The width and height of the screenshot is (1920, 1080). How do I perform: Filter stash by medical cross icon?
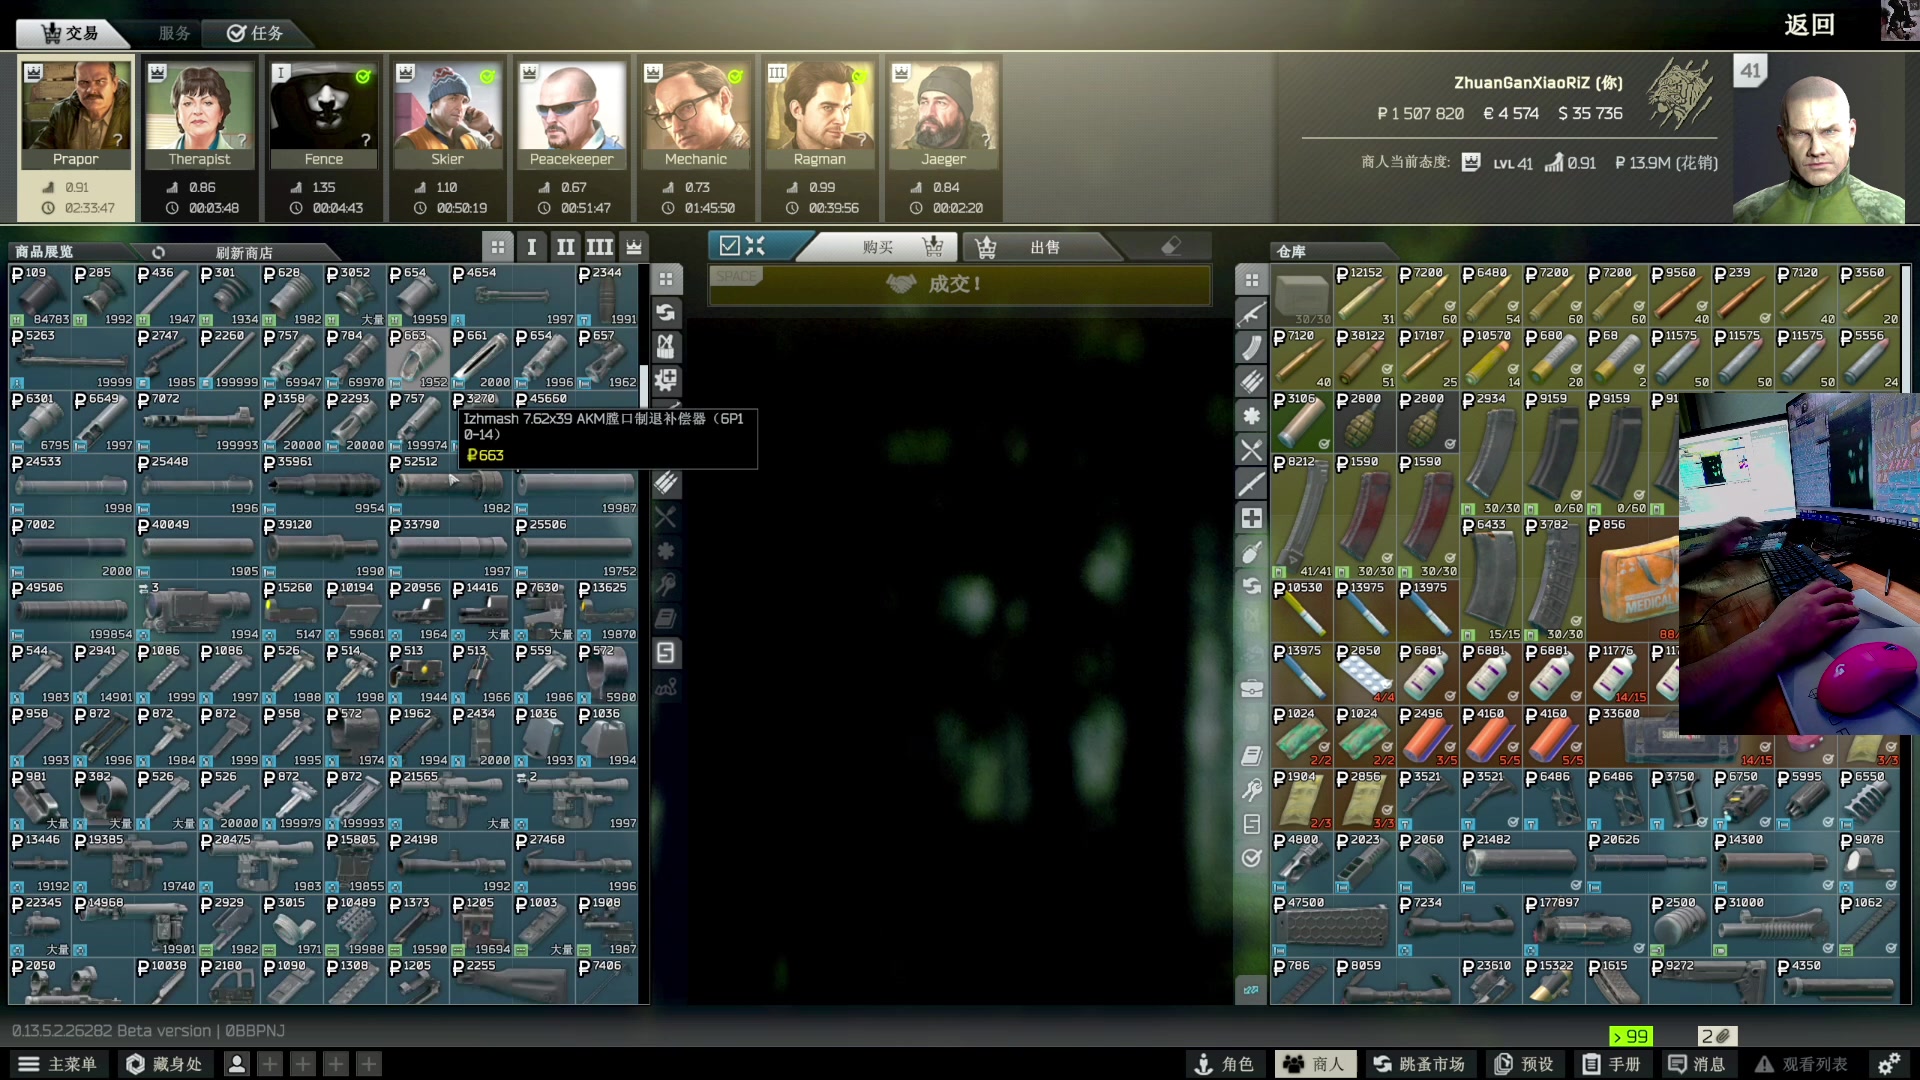1251,518
